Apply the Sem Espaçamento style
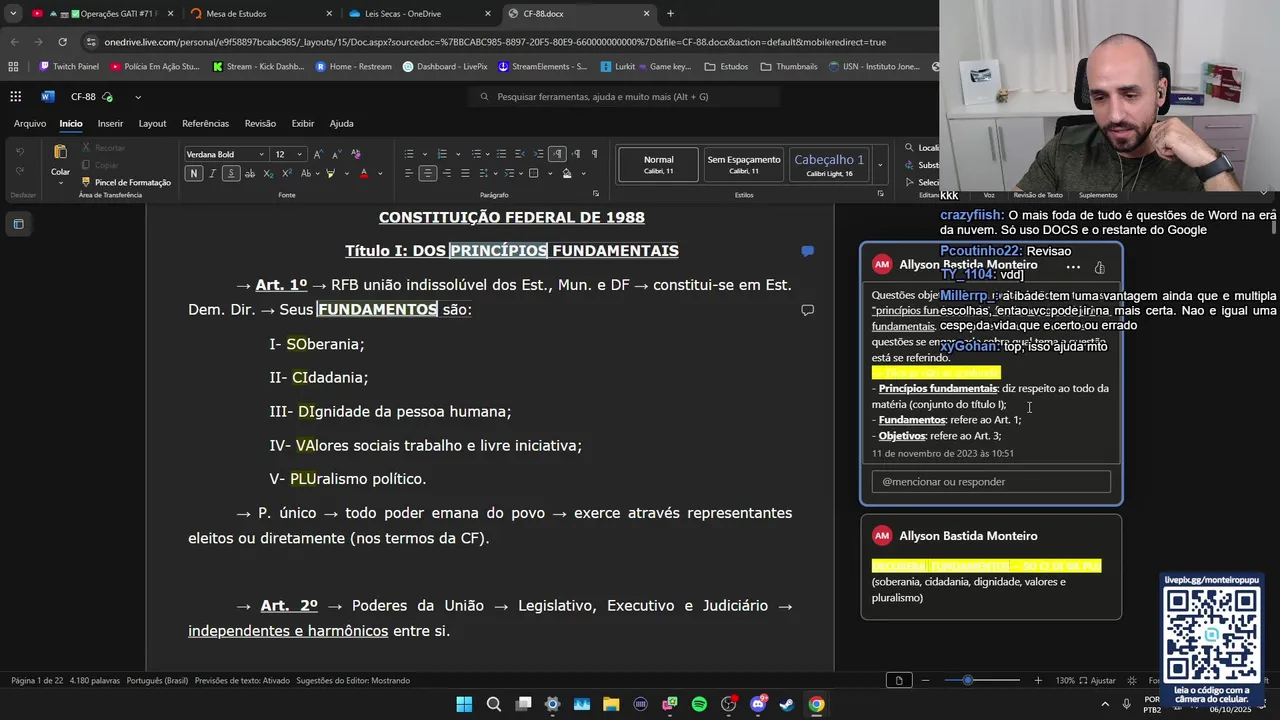Viewport: 1280px width, 720px height. point(744,164)
